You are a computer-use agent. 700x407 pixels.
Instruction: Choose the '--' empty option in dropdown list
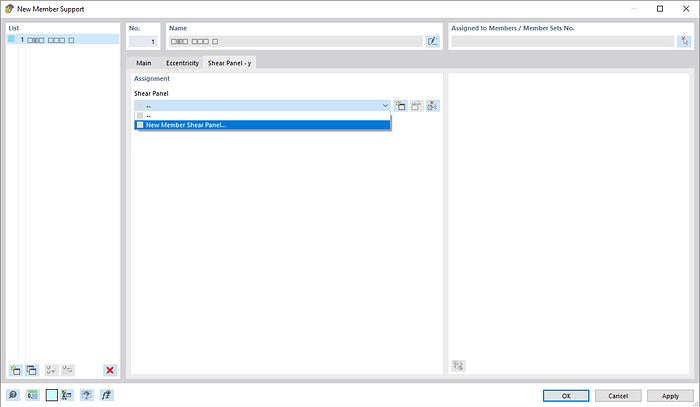149,116
